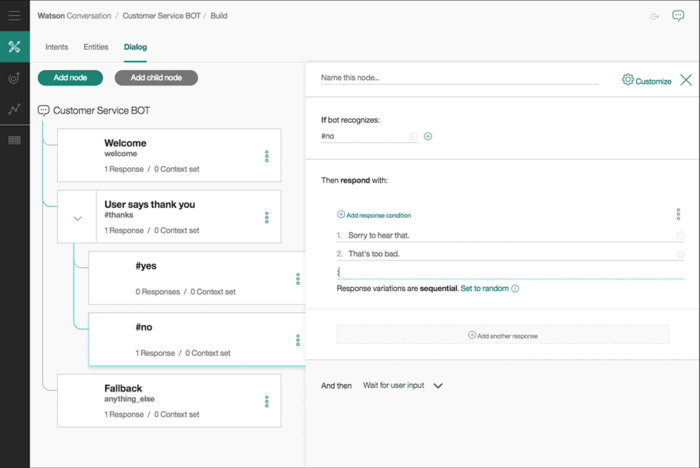Image resolution: width=700 pixels, height=468 pixels.
Task: Click the plus icon to add condition
Action: pos(428,136)
